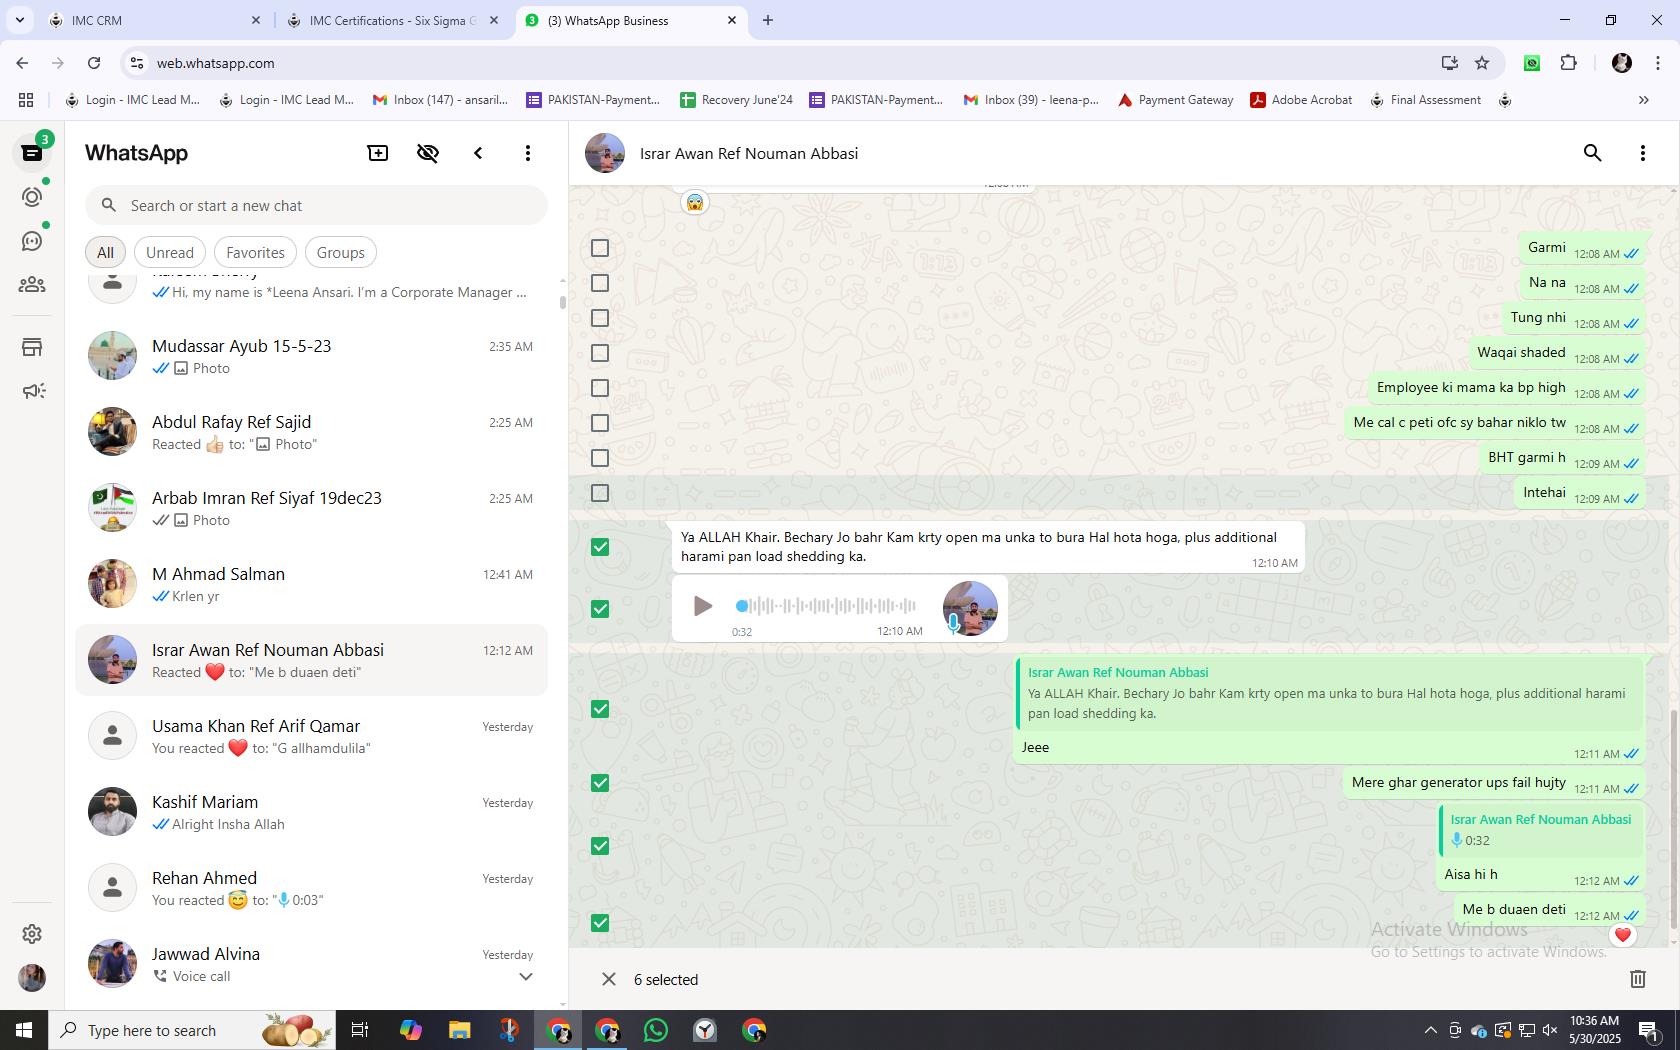The height and width of the screenshot is (1050, 1680).
Task: Select the 'Tung nhi' message checkbox
Action: coord(600,318)
